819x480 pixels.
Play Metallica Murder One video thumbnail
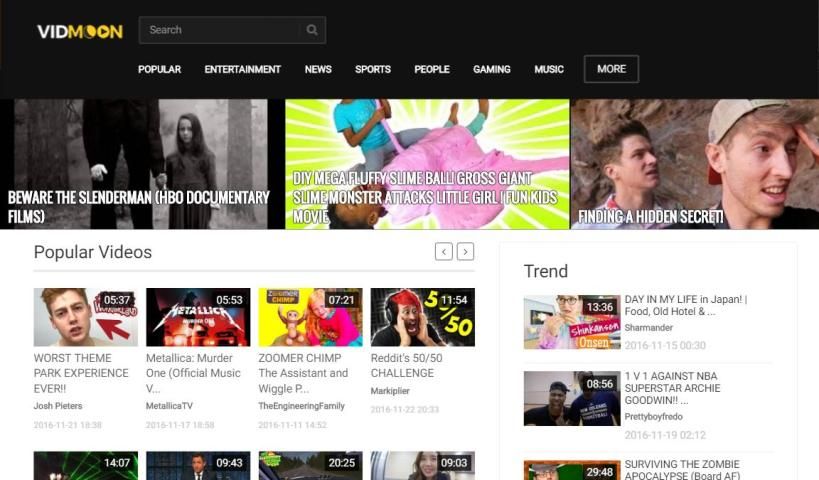click(x=198, y=317)
